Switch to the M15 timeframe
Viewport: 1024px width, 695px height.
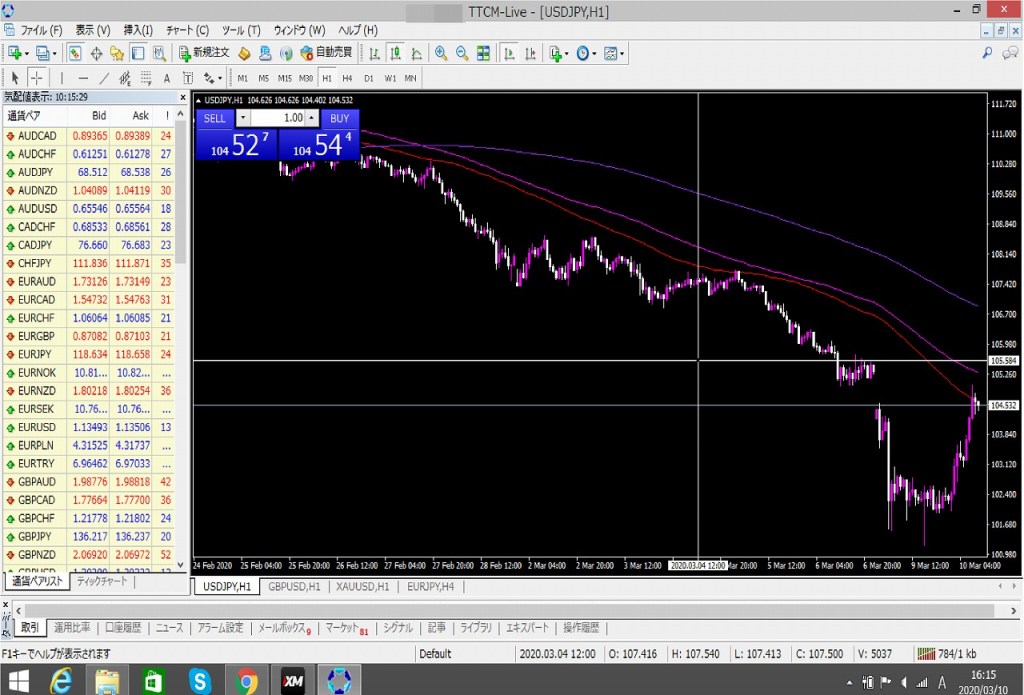tap(285, 78)
